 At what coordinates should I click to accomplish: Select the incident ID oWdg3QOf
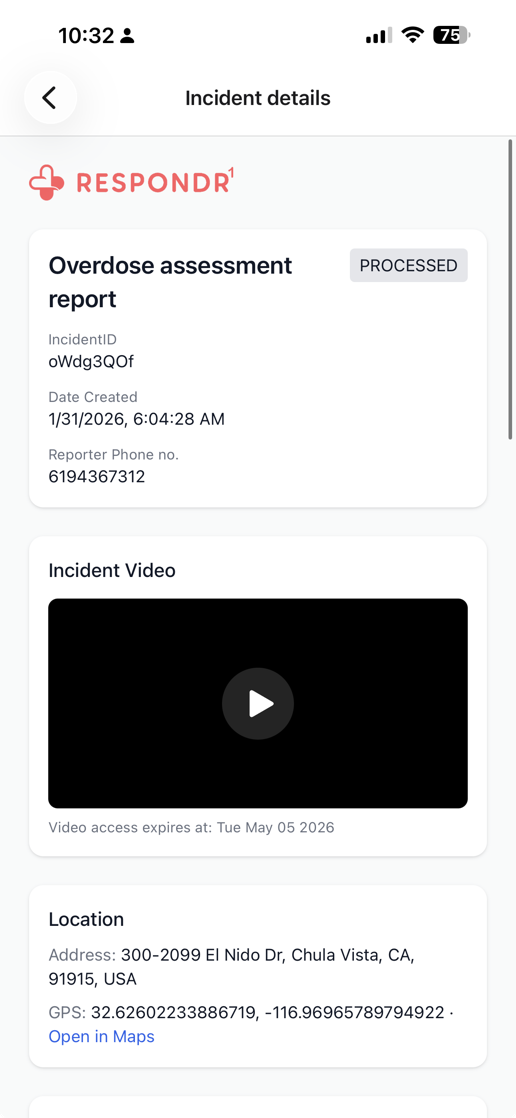point(91,361)
